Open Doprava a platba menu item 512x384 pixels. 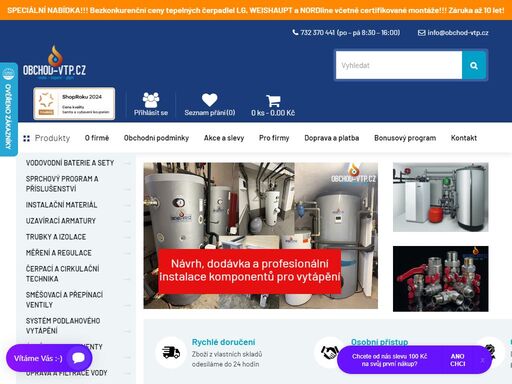pos(332,138)
